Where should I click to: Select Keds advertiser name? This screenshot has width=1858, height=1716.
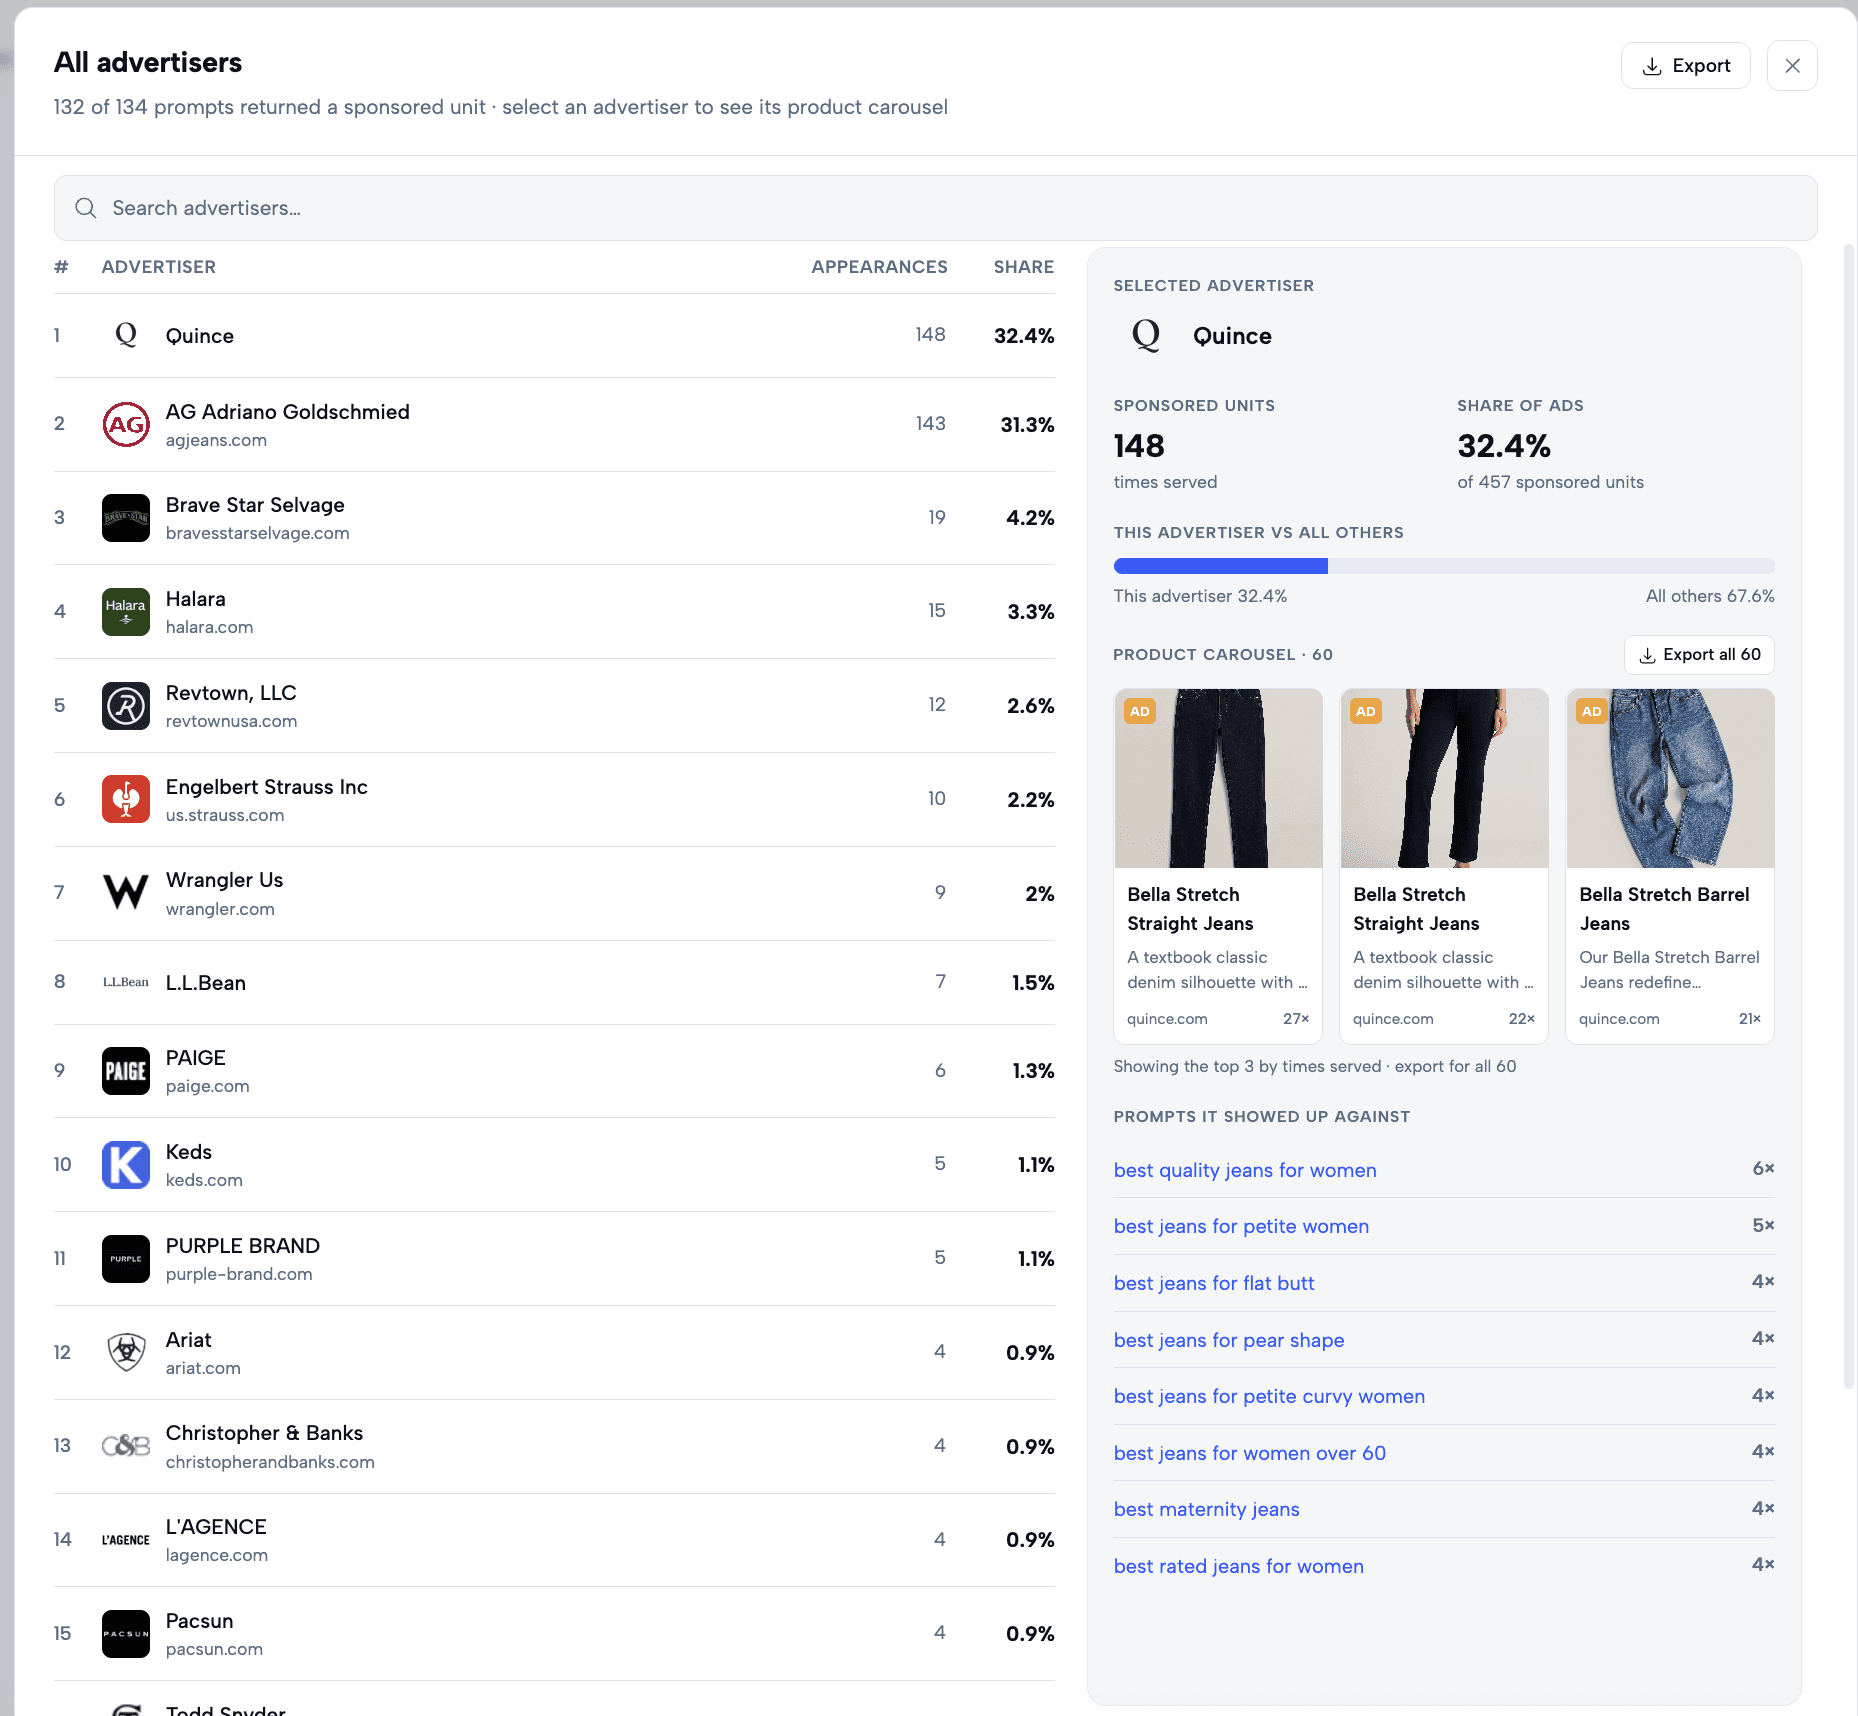(x=189, y=1152)
